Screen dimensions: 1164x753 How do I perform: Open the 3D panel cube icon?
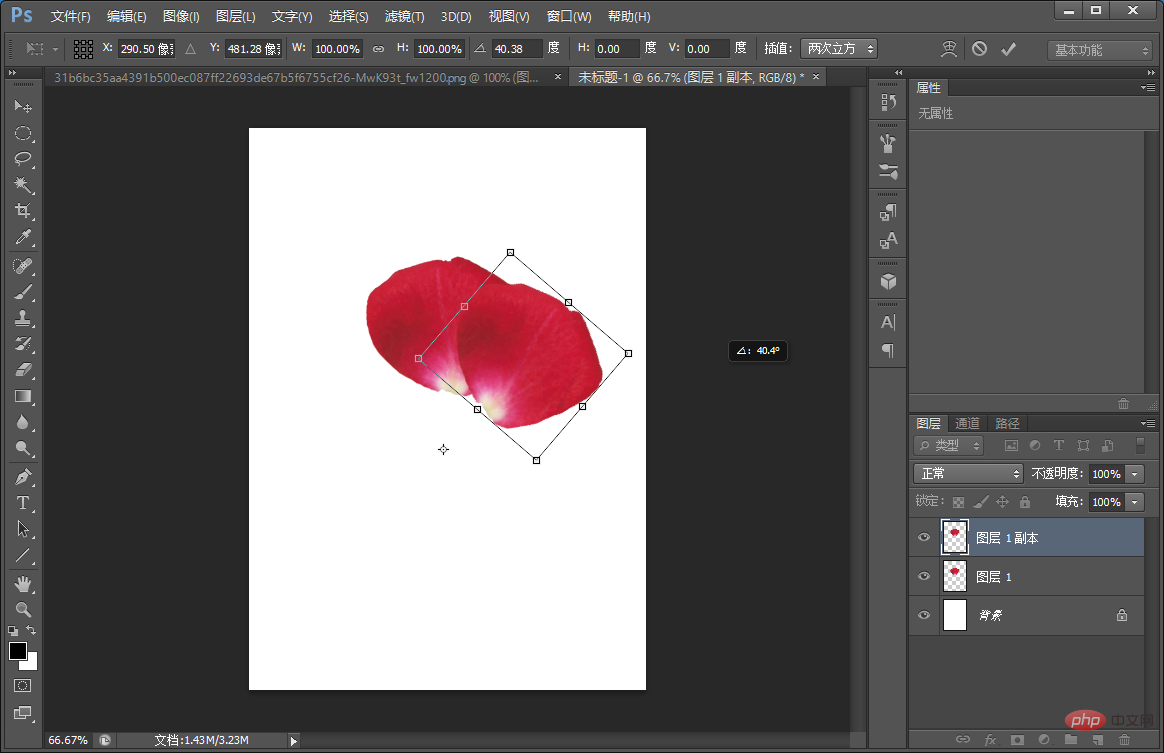(888, 281)
